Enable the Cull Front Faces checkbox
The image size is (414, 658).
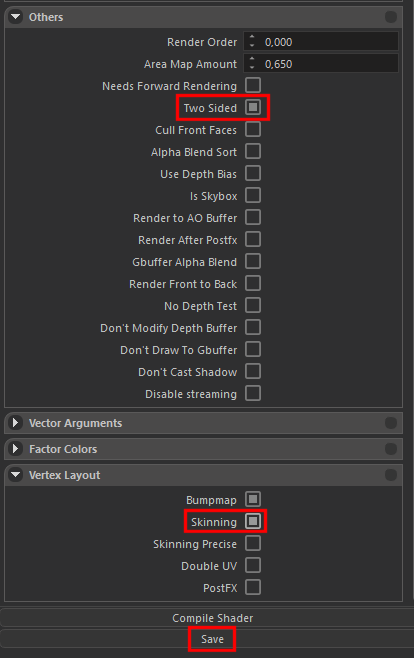(253, 130)
